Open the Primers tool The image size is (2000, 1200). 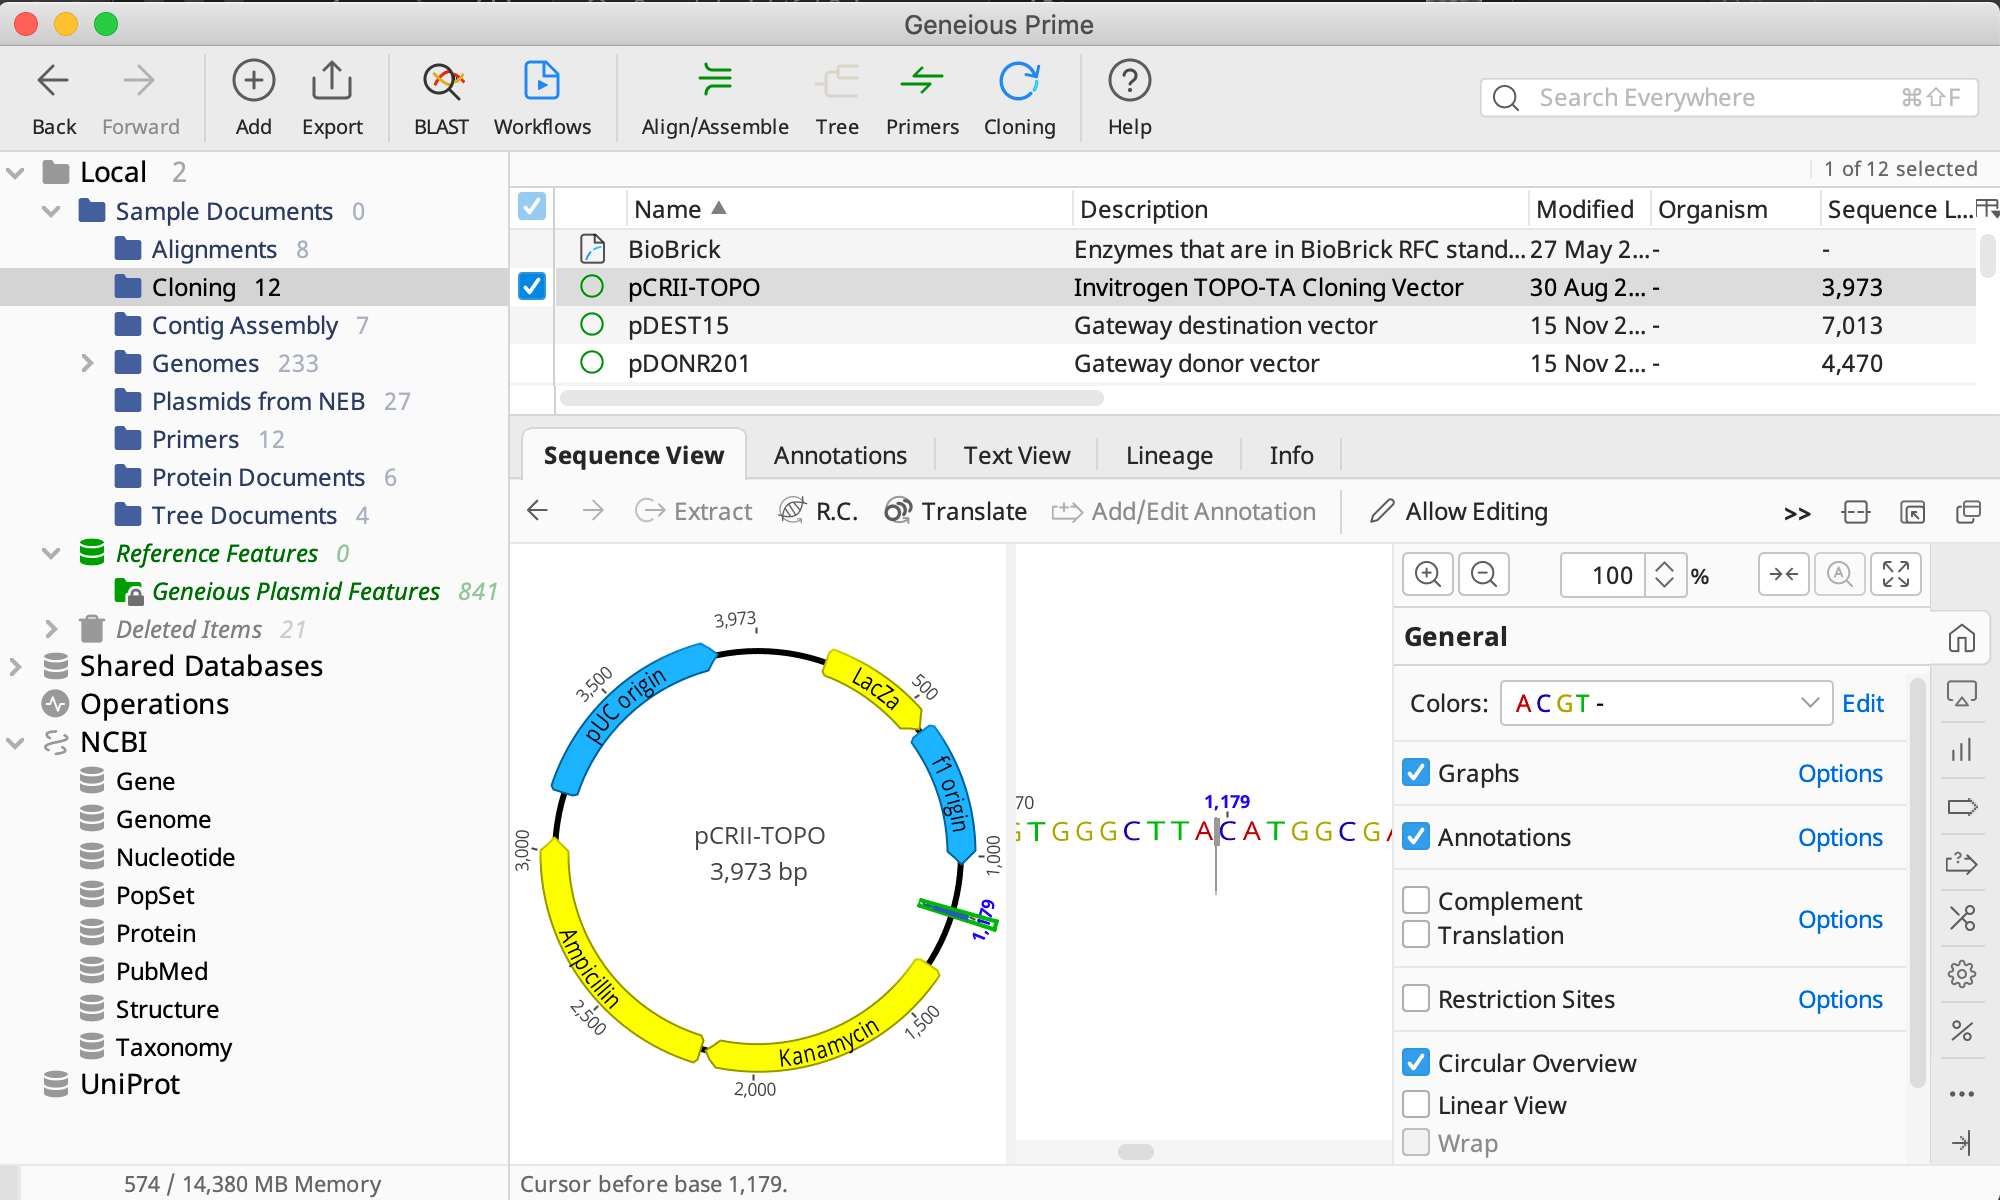[x=921, y=95]
